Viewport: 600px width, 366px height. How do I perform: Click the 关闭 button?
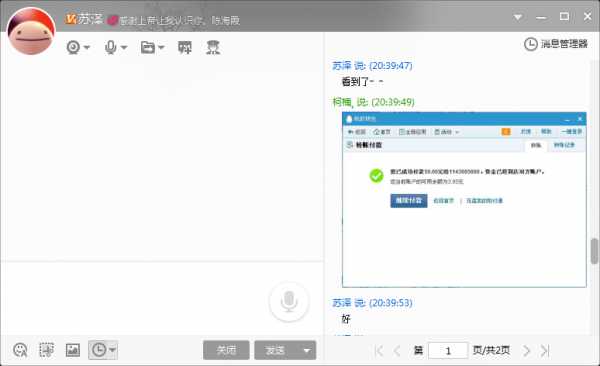tap(226, 350)
